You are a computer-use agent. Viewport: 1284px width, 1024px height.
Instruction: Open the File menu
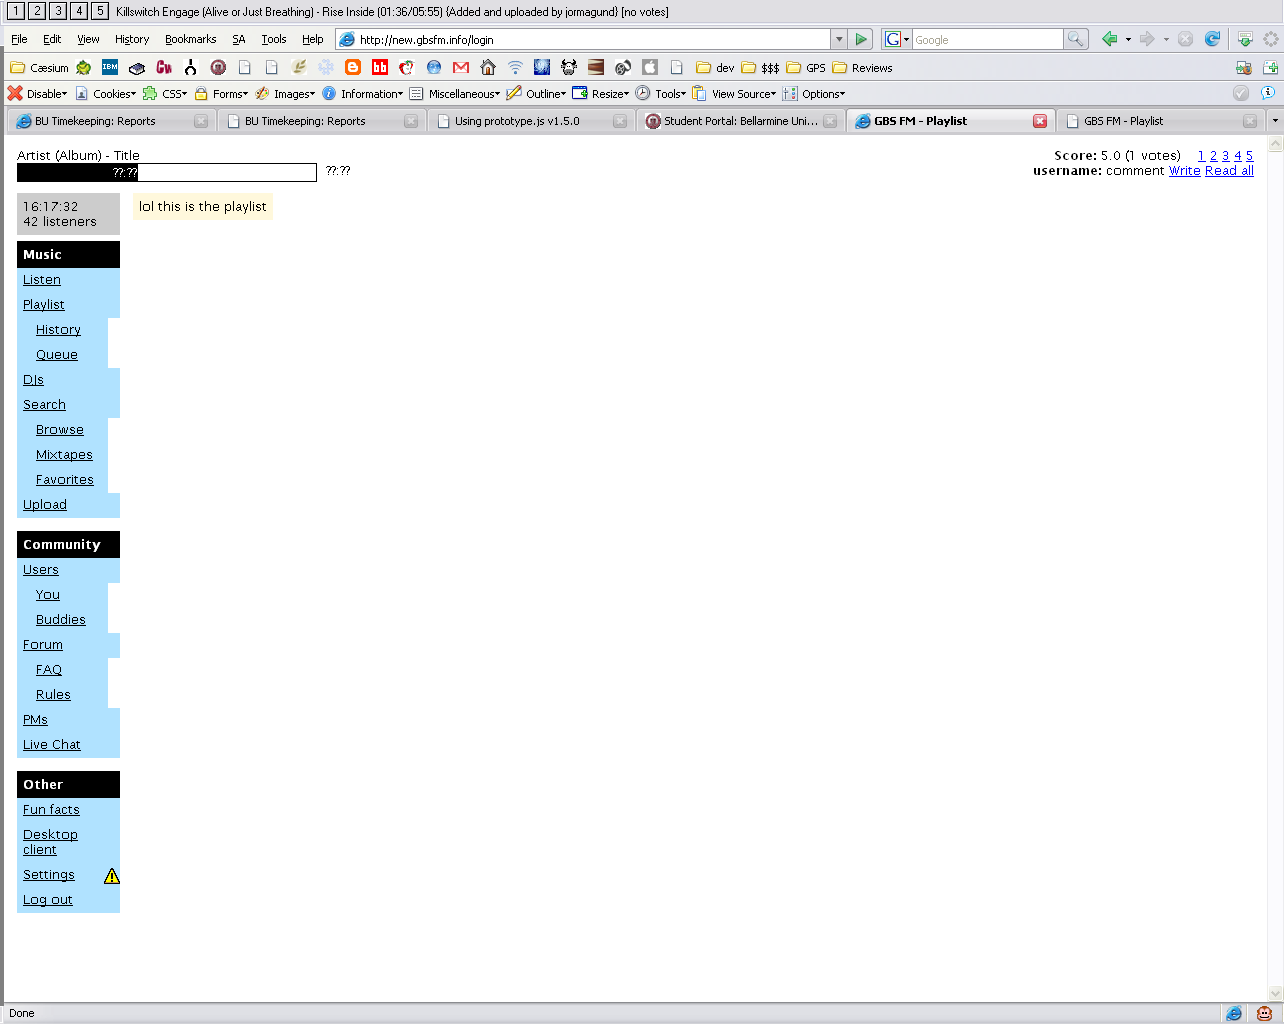point(19,39)
